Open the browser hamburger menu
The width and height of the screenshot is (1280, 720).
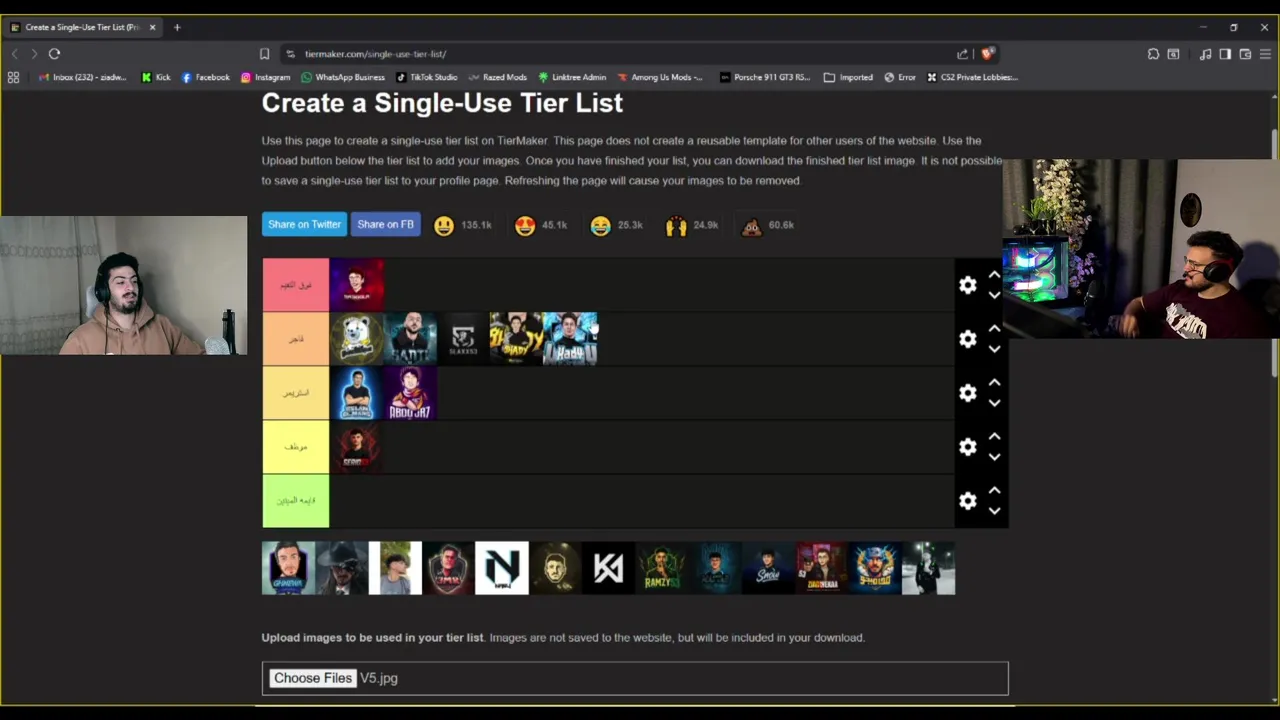pos(1266,54)
